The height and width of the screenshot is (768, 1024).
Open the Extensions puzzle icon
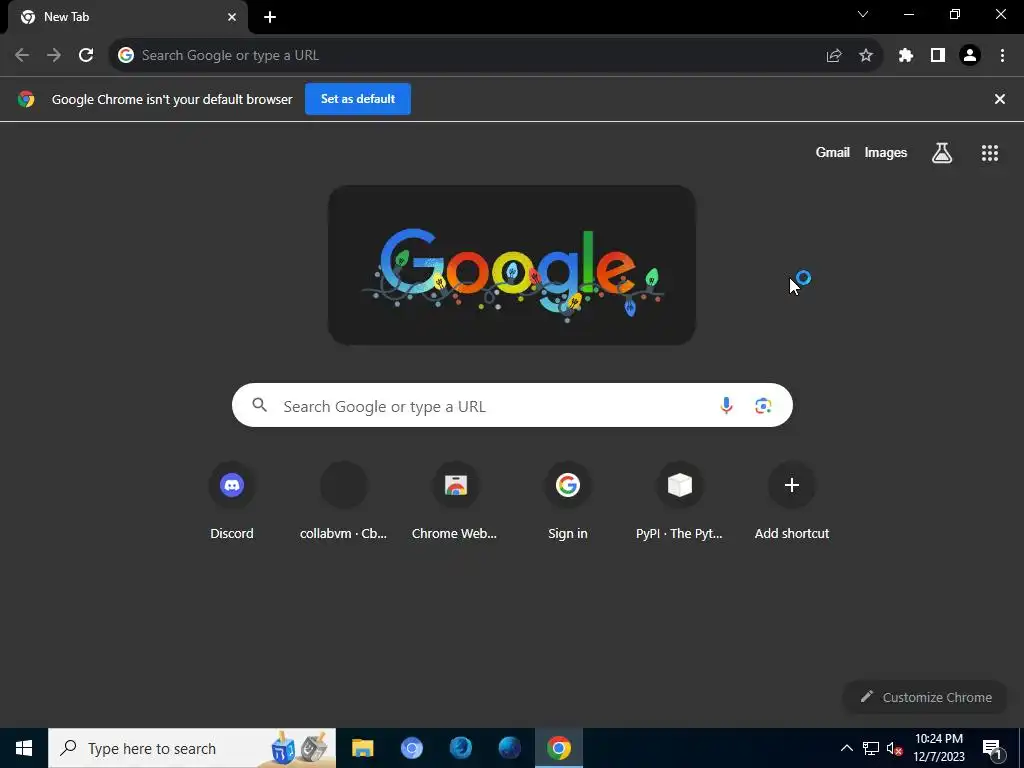(x=906, y=56)
